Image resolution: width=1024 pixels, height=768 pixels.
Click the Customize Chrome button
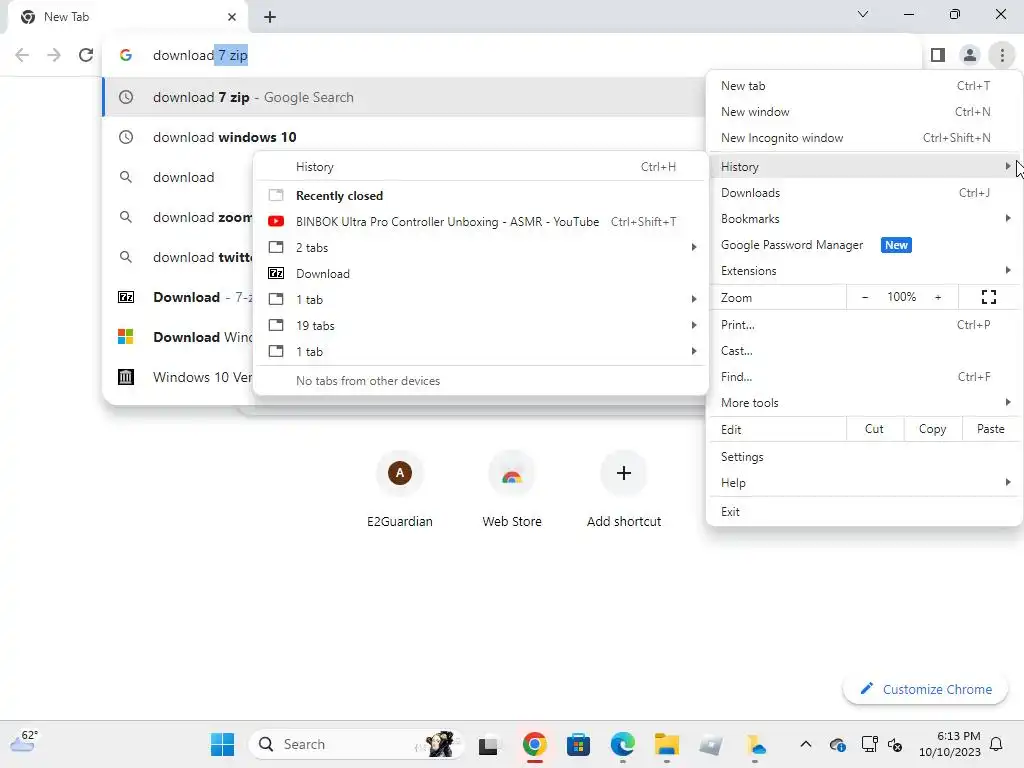pyautogui.click(x=925, y=689)
